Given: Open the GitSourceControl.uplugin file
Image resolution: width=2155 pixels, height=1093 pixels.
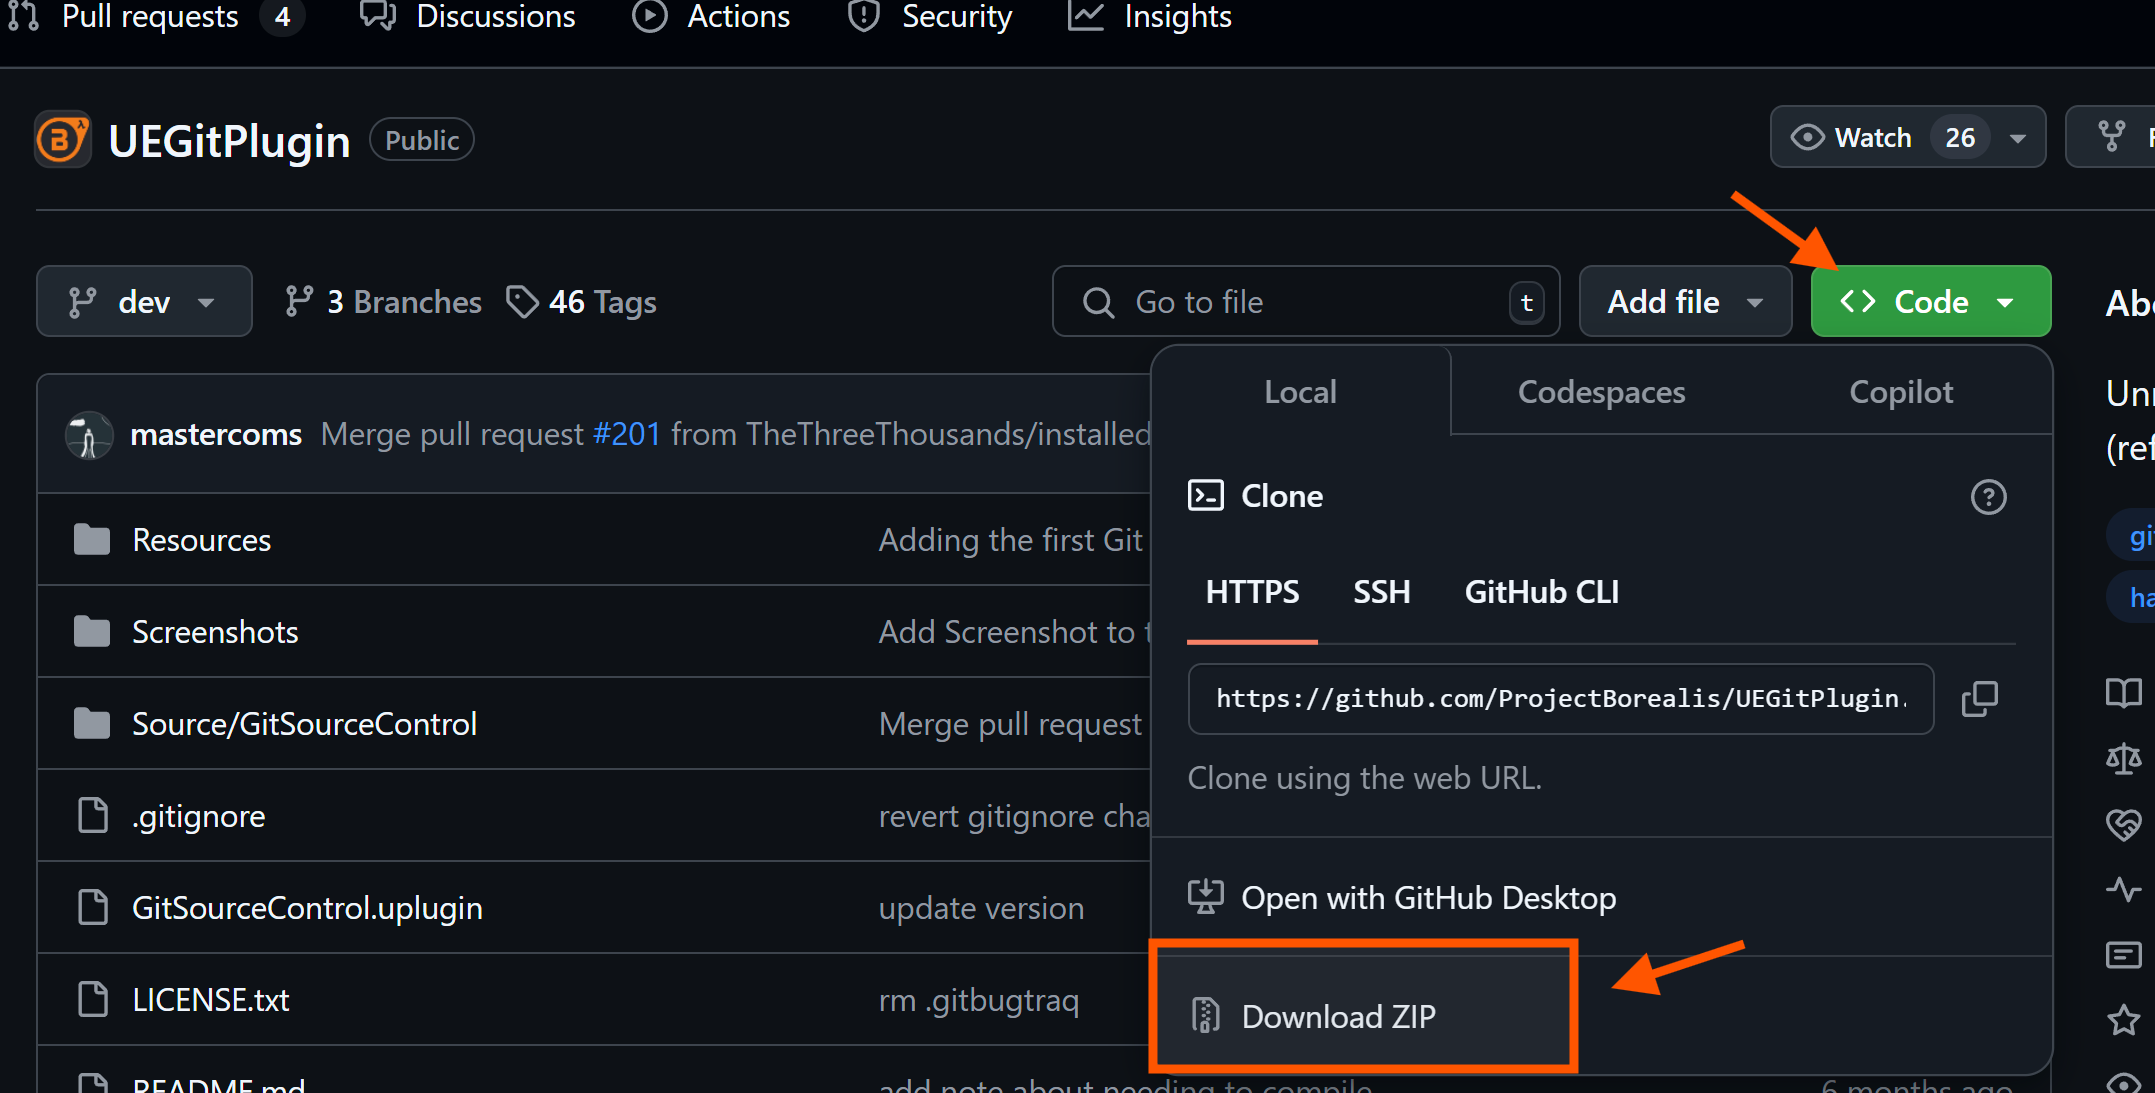Looking at the screenshot, I should pos(307,908).
